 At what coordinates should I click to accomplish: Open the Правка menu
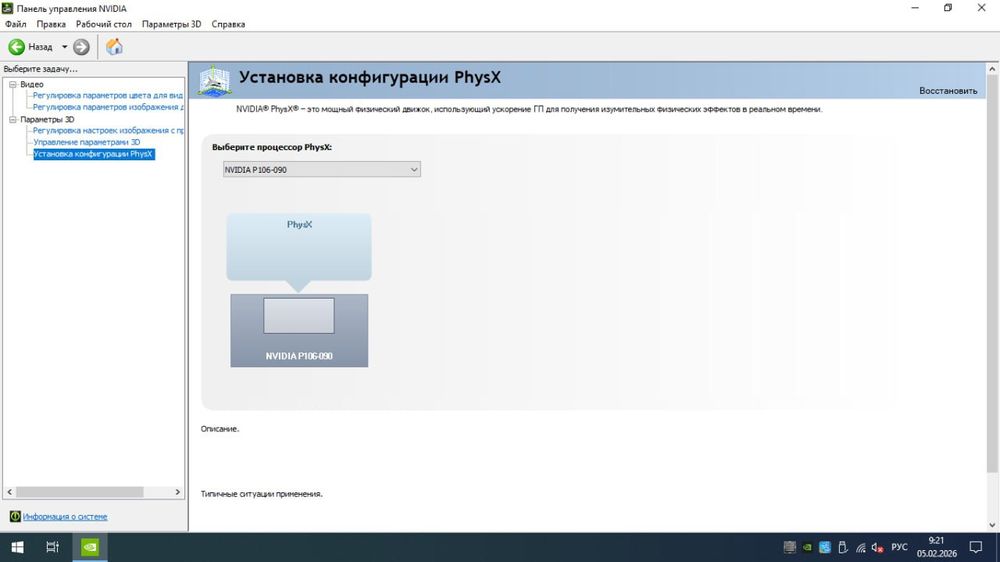coord(51,24)
